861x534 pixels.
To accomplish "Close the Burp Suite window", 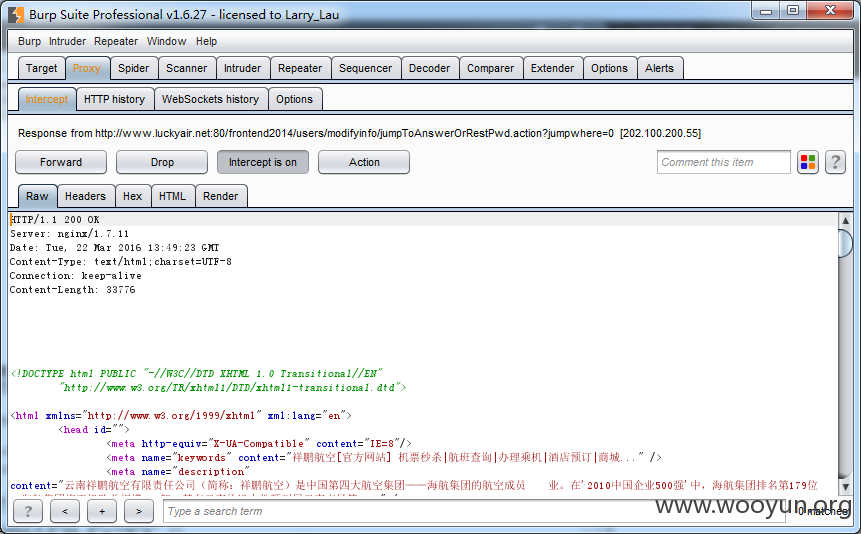I will tap(830, 10).
